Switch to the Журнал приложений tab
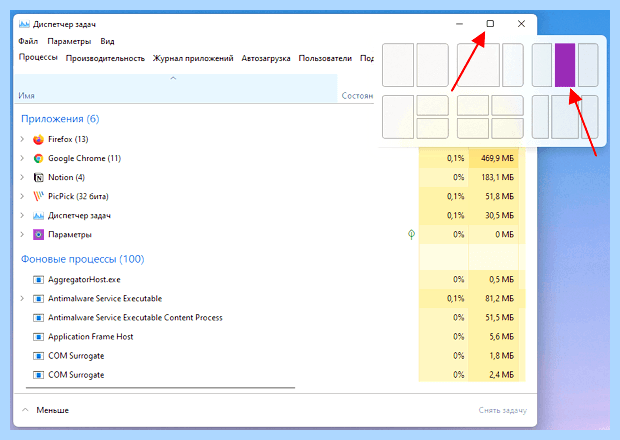The width and height of the screenshot is (620, 440). (193, 58)
